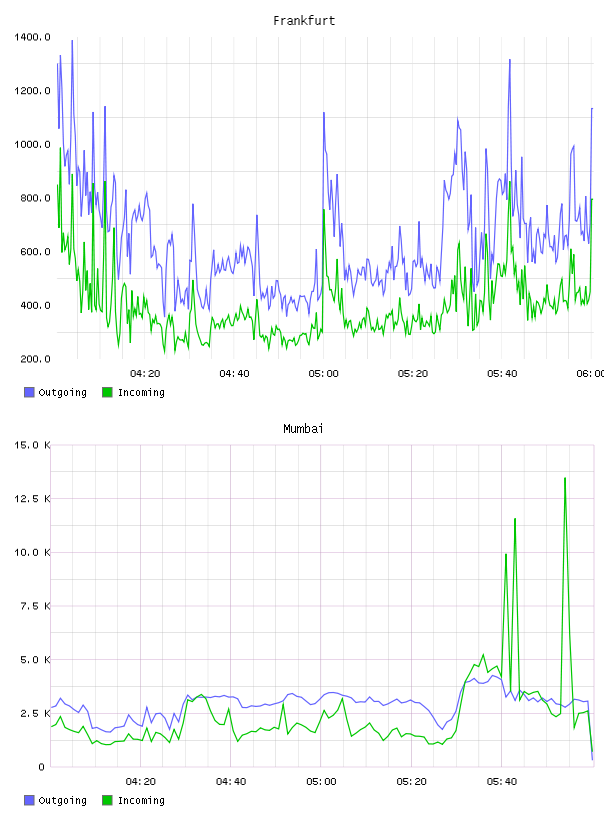This screenshot has width=608, height=816.
Task: Click the green Incoming swatch in Mumbai legend
Action: 107,800
